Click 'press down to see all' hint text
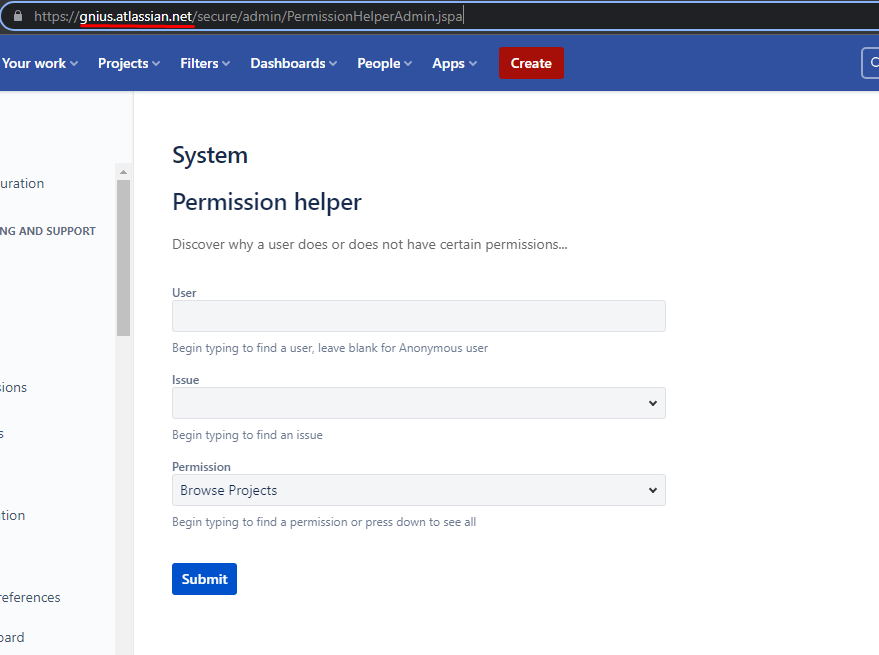The width and height of the screenshot is (879, 655). 420,522
